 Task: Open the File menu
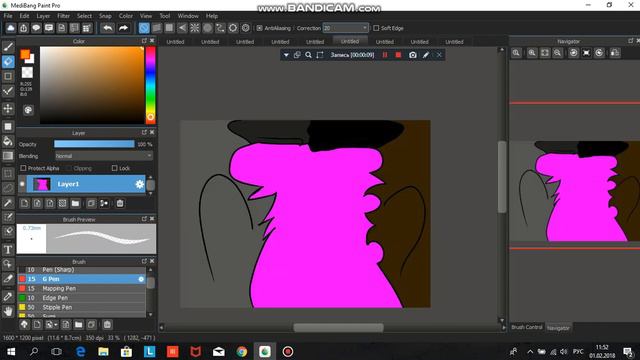[8, 16]
